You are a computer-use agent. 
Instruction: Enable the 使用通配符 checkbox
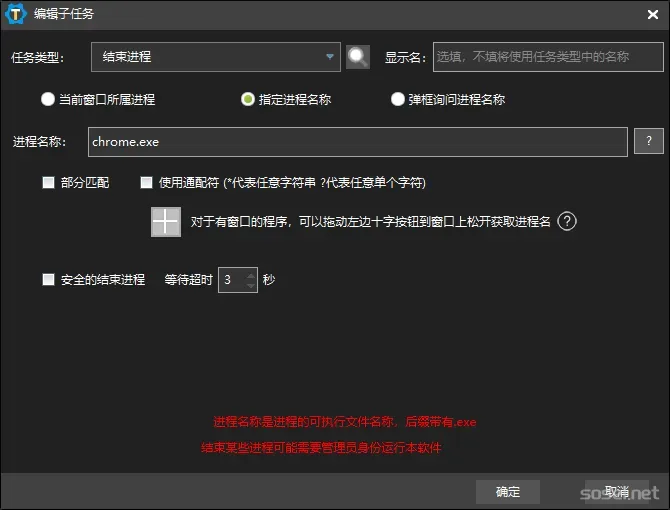147,183
